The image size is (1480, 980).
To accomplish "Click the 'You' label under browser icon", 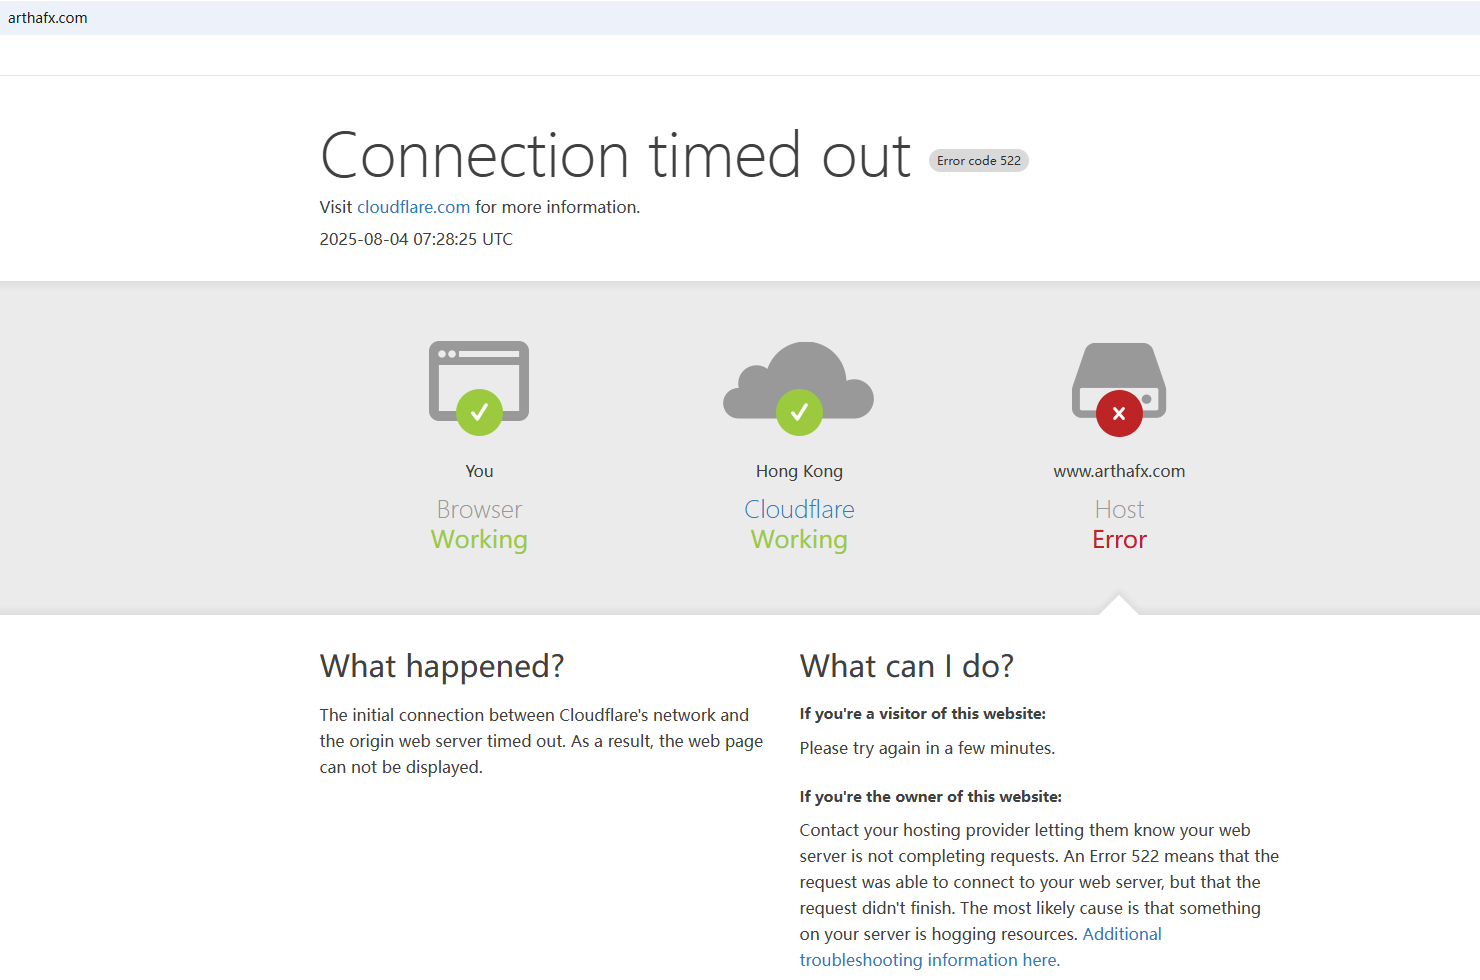I will coord(479,471).
